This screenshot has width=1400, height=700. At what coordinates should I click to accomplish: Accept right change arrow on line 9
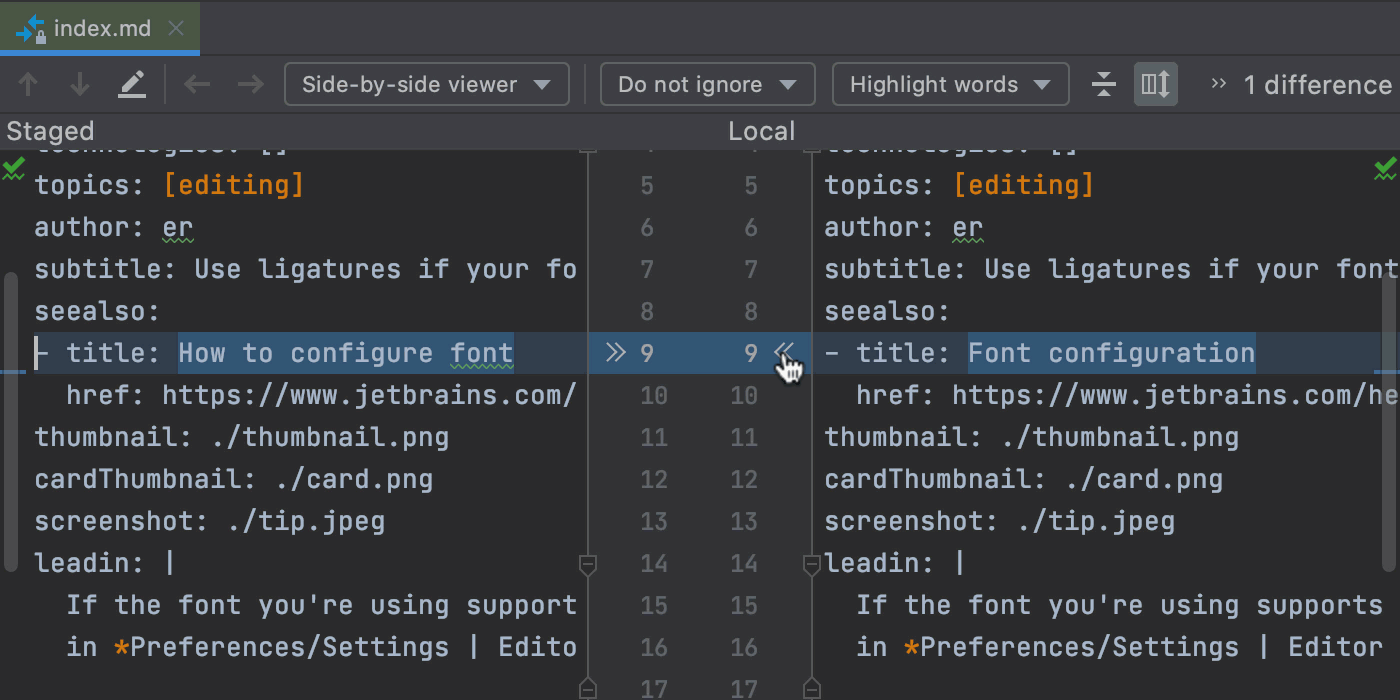[785, 351]
